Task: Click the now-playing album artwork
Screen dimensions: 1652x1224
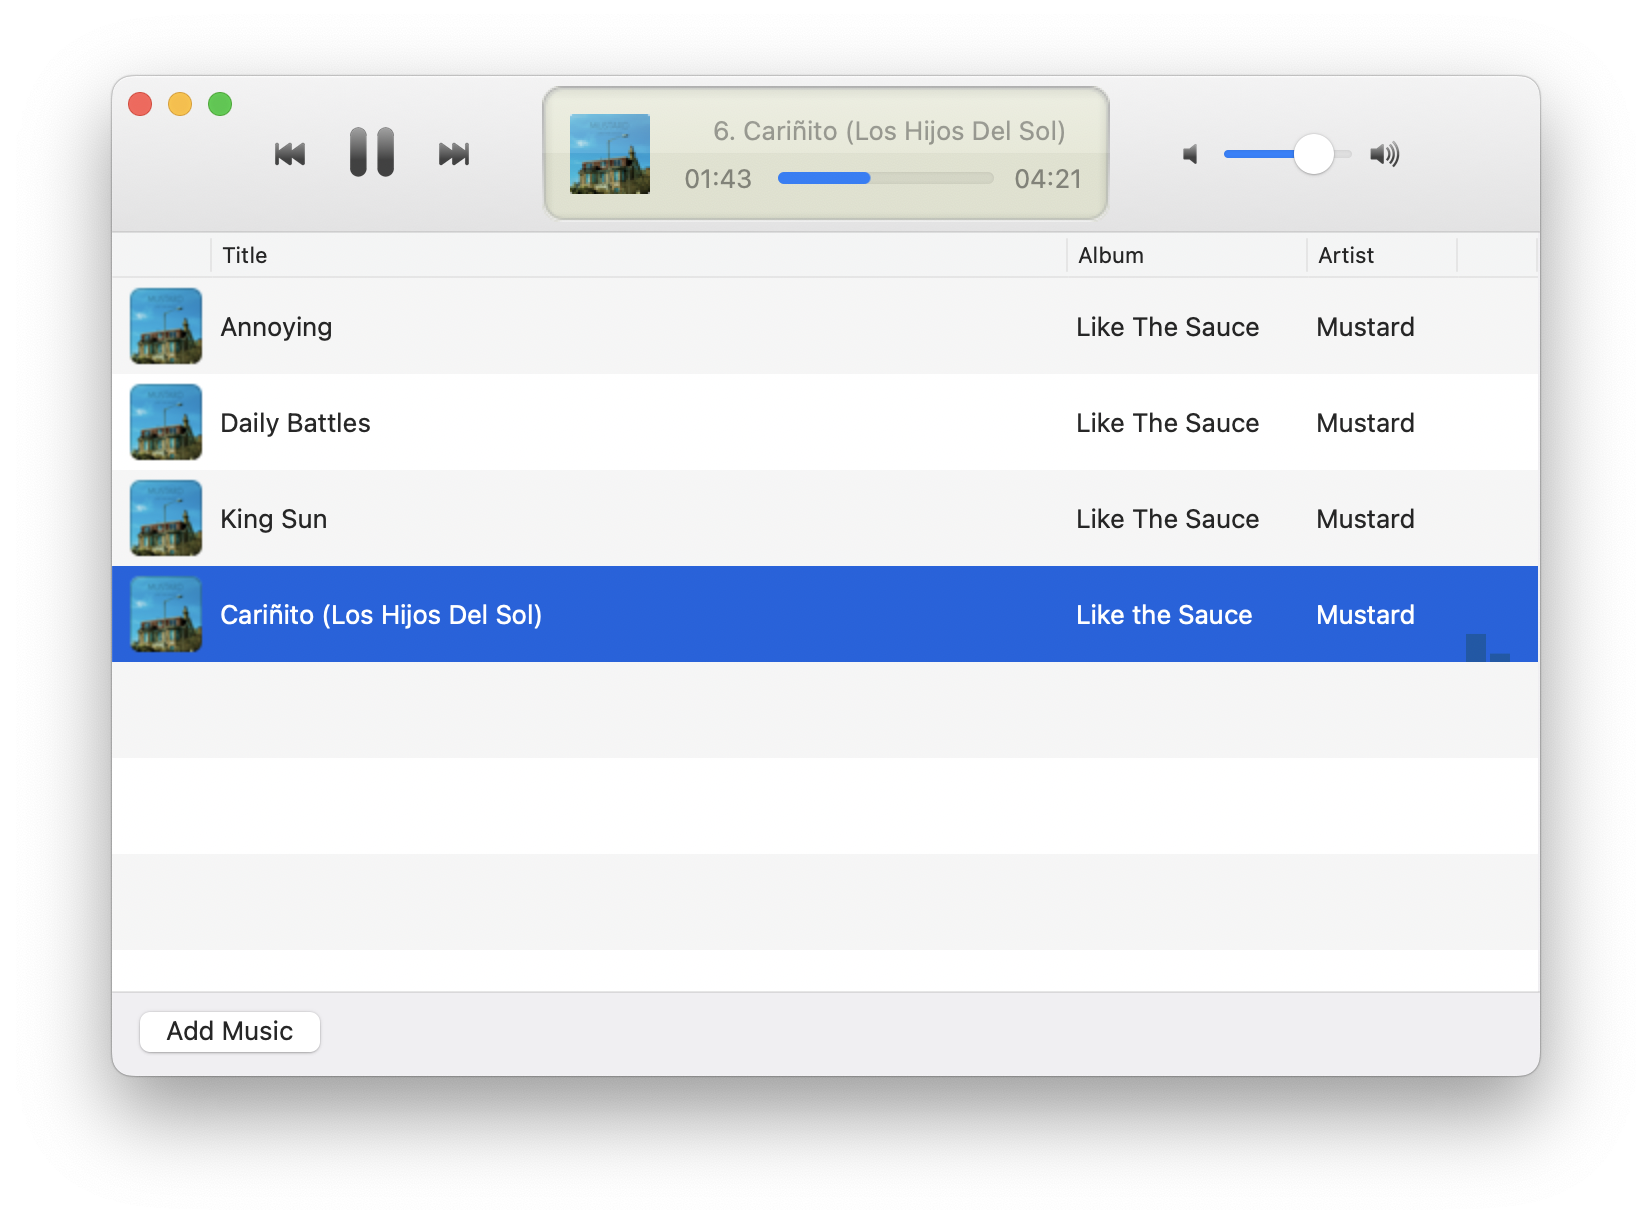Action: (610, 154)
